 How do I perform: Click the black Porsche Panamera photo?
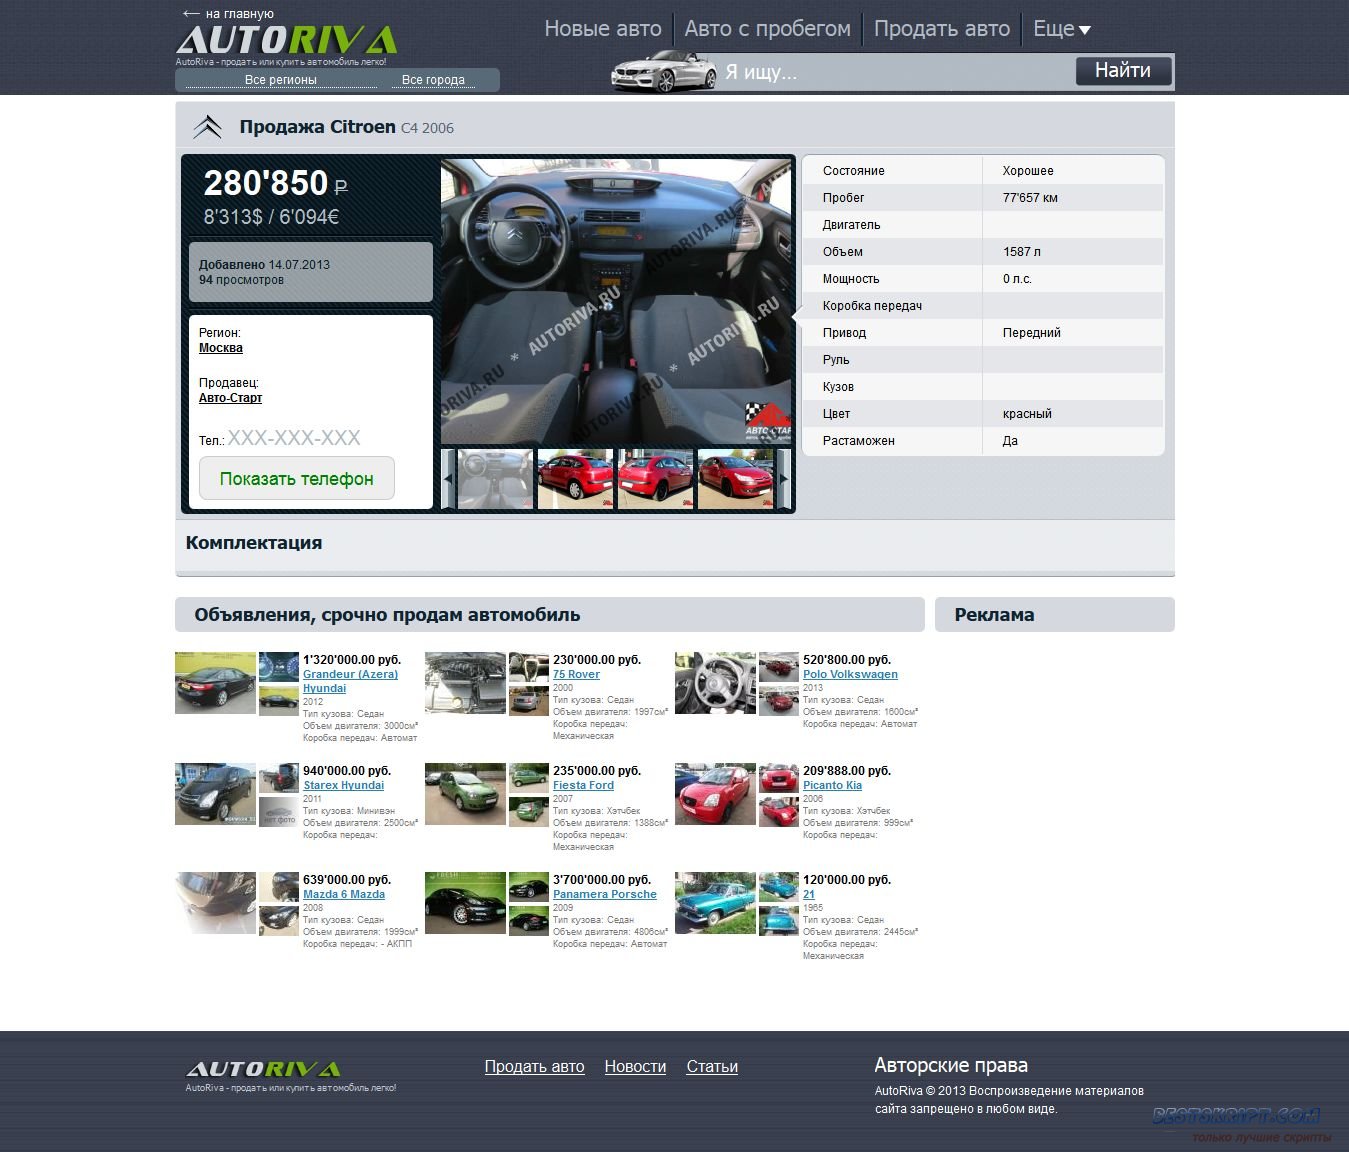(465, 903)
